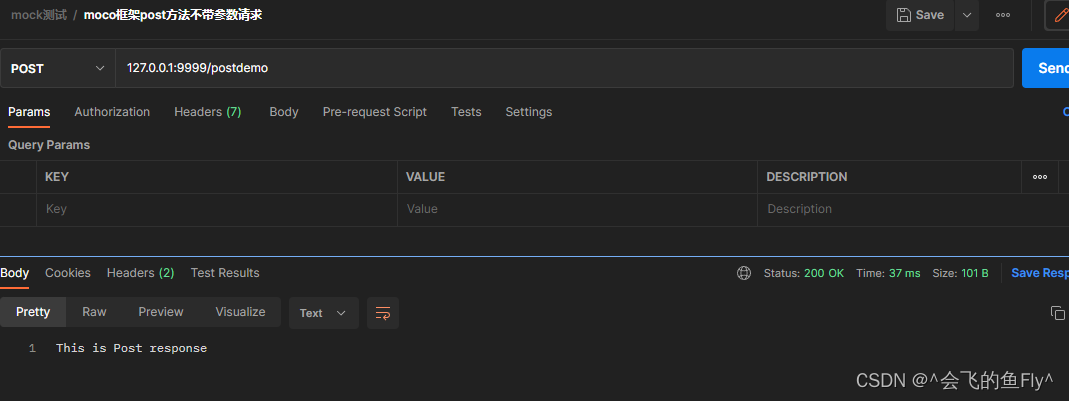This screenshot has height=401, width=1069.
Task: Click the Save Response link
Action: click(1040, 273)
